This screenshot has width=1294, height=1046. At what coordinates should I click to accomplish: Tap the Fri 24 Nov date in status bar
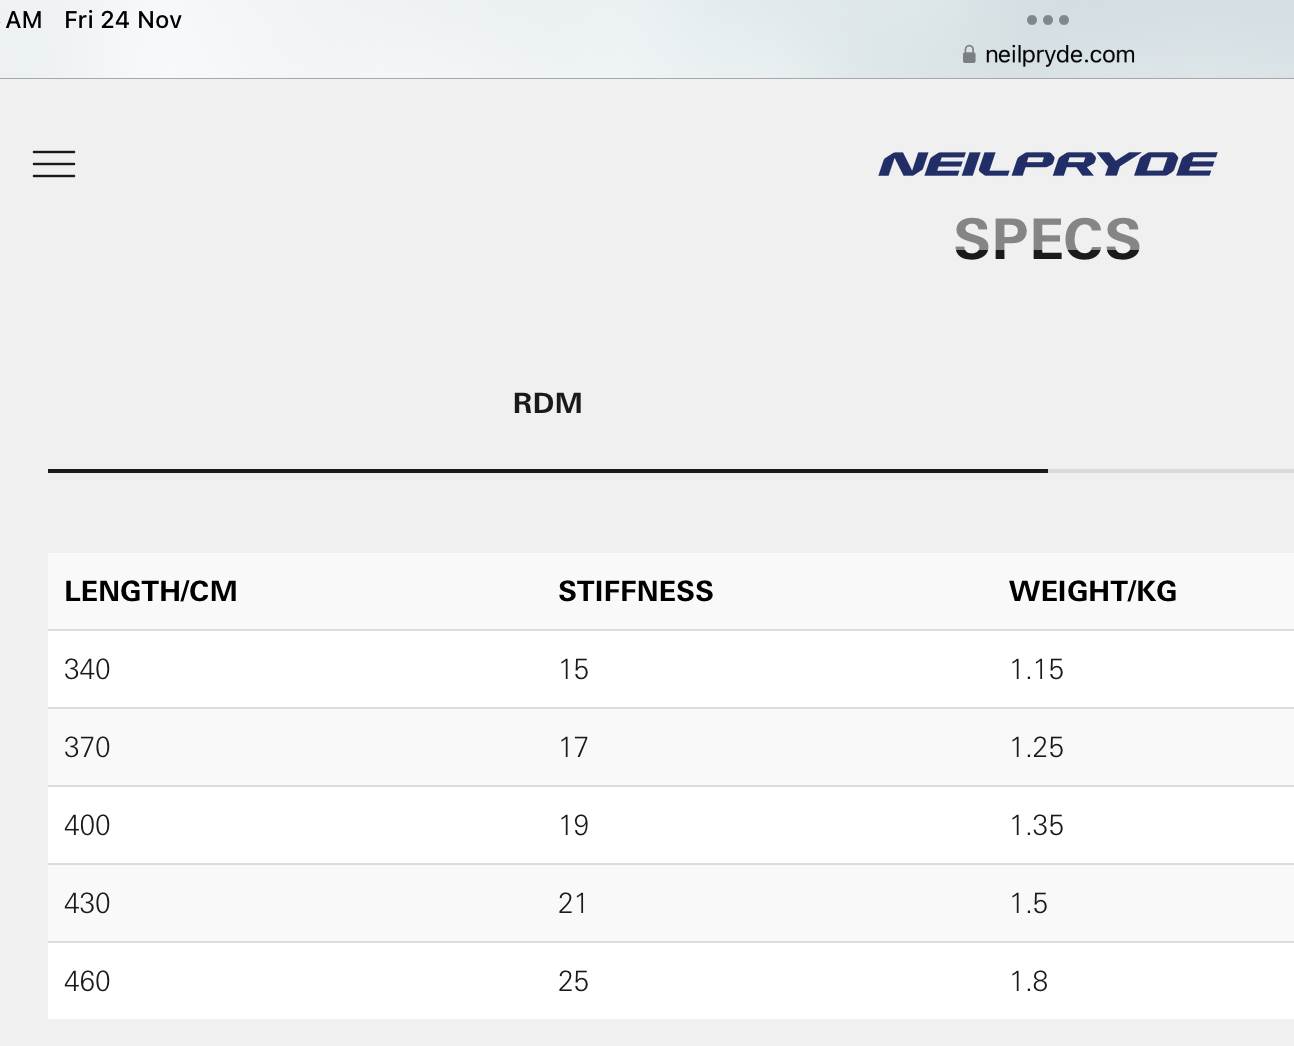[x=123, y=20]
